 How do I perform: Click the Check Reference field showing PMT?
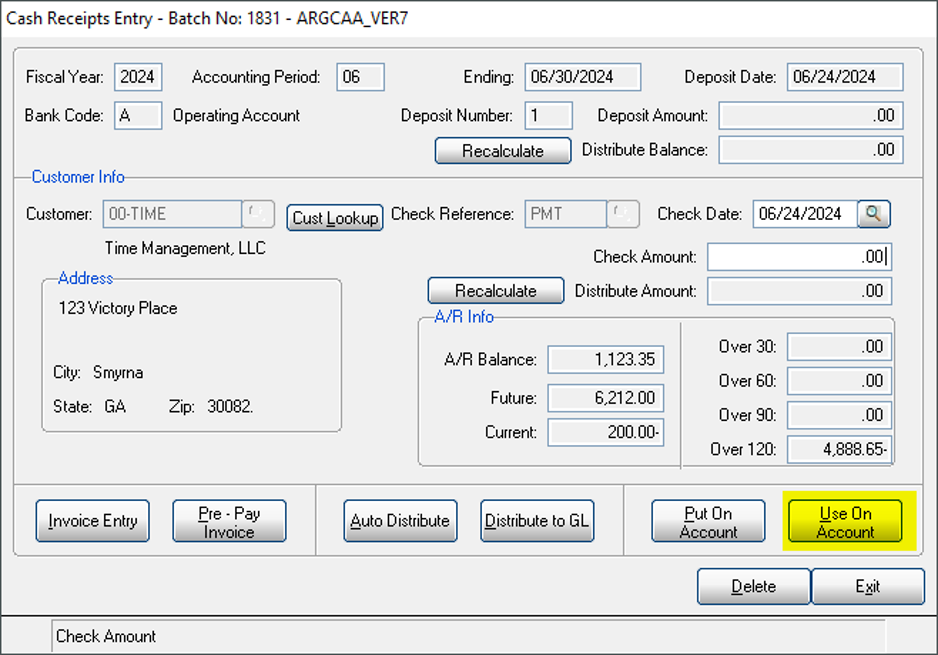[x=566, y=214]
